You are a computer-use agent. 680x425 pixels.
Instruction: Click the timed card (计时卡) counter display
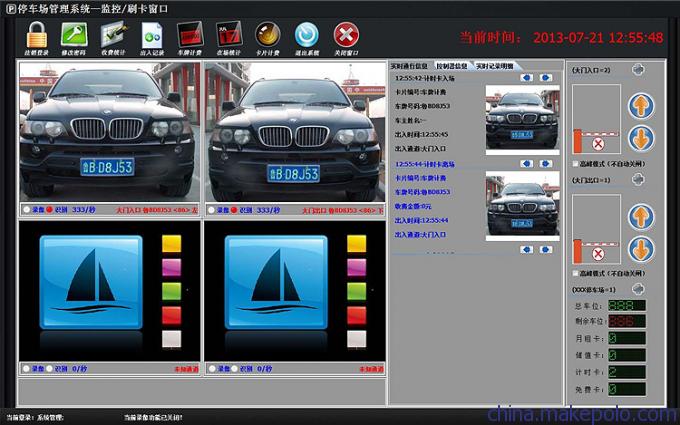pos(627,372)
